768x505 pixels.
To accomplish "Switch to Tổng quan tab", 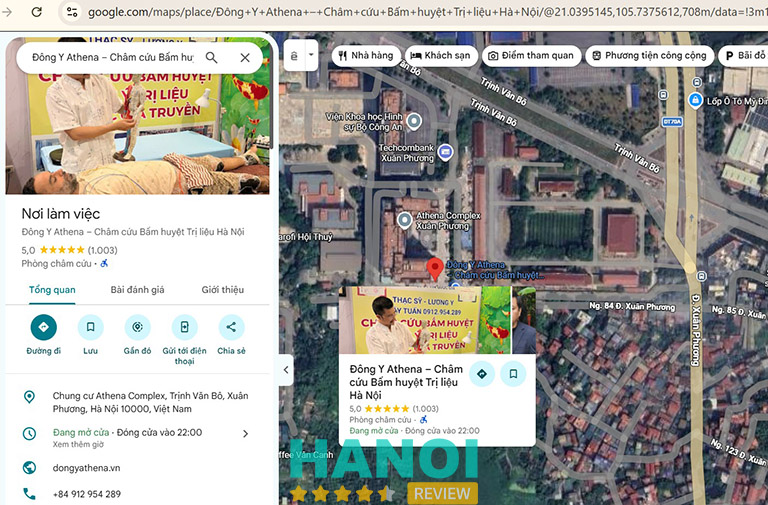I will click(52, 289).
